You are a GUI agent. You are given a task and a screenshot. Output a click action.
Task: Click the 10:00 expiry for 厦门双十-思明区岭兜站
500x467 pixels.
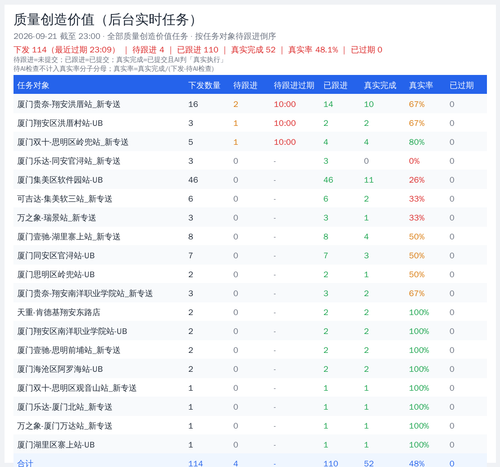285,142
